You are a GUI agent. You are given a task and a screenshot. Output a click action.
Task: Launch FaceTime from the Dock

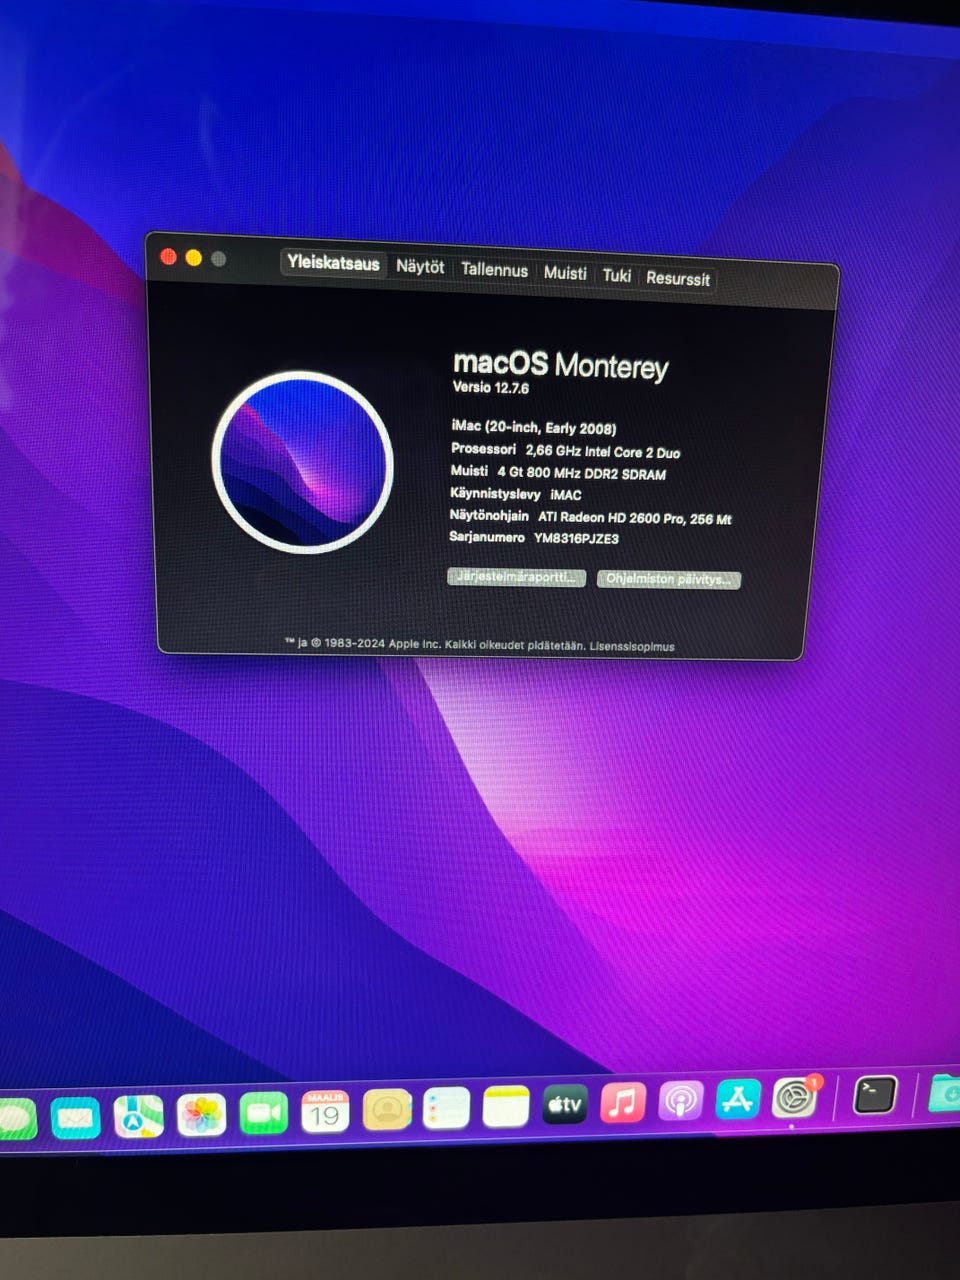click(264, 1113)
